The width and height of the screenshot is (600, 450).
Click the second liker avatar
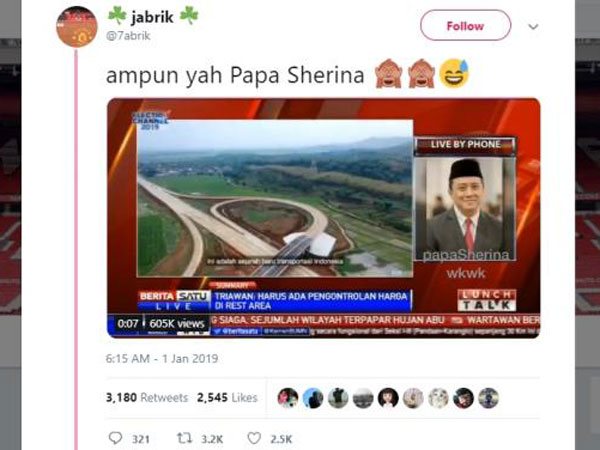coord(313,398)
